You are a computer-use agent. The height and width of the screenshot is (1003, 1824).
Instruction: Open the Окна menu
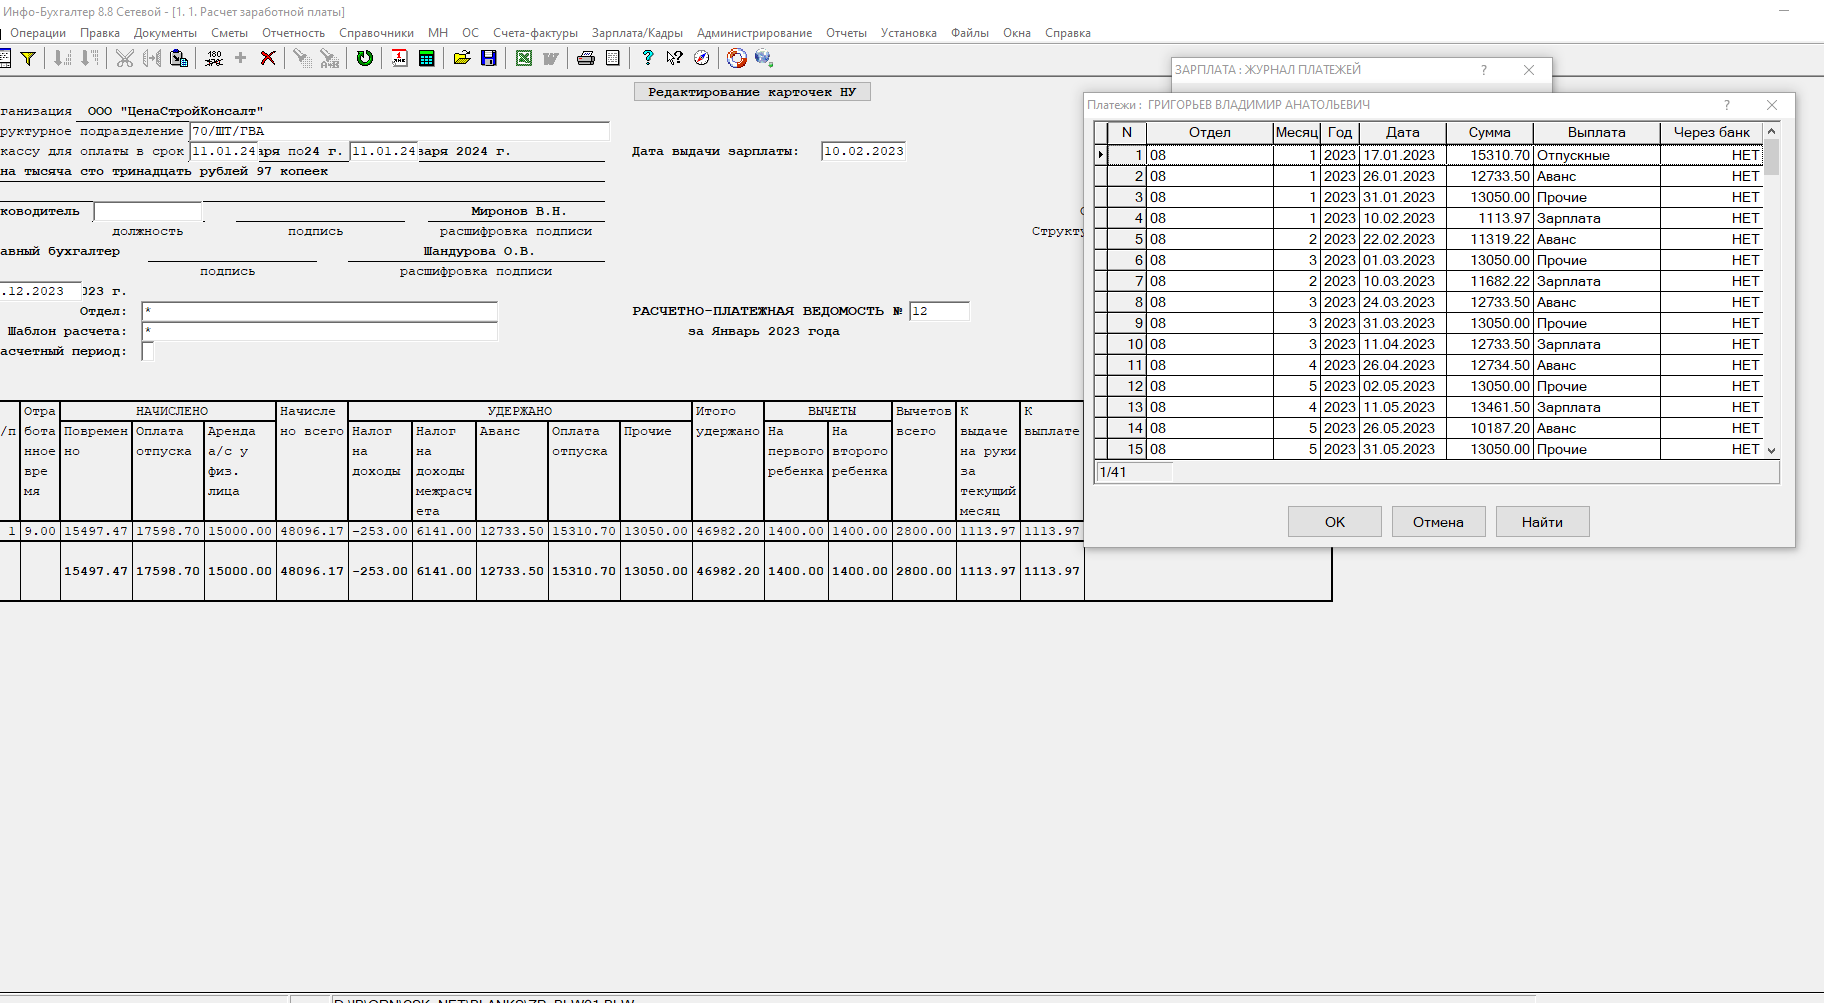click(x=1017, y=33)
